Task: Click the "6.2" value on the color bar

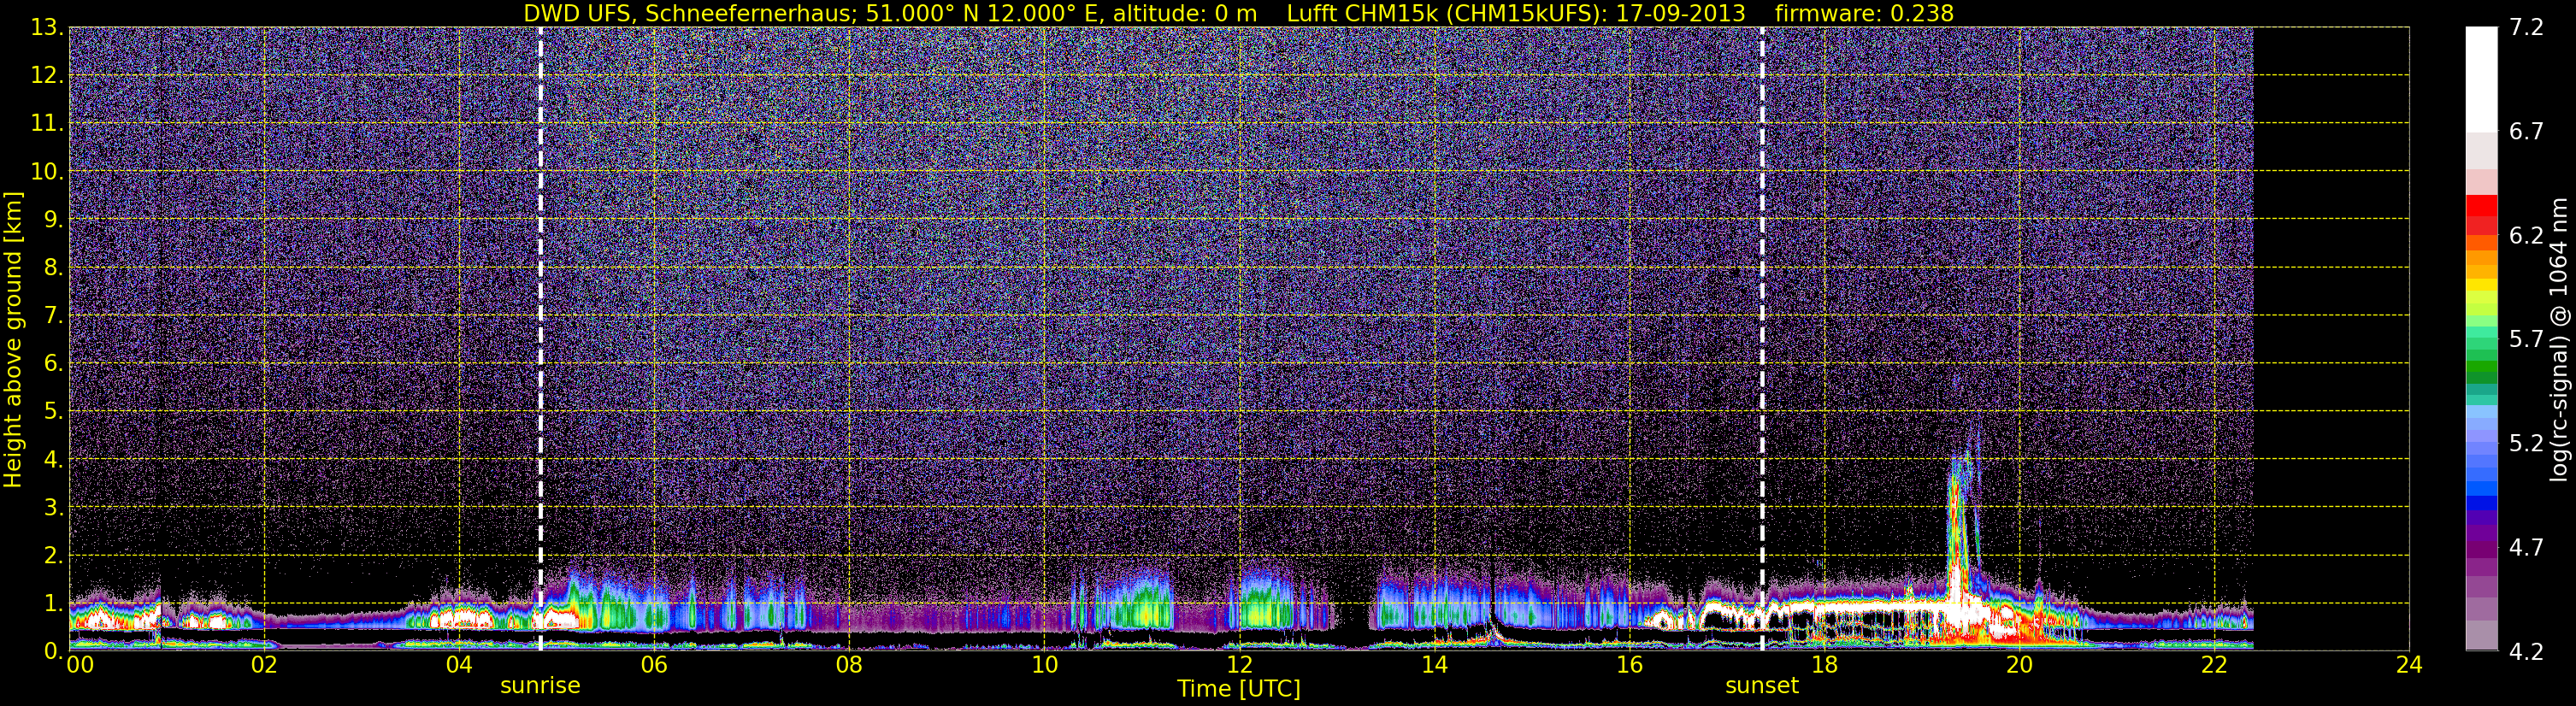Action: point(2526,236)
